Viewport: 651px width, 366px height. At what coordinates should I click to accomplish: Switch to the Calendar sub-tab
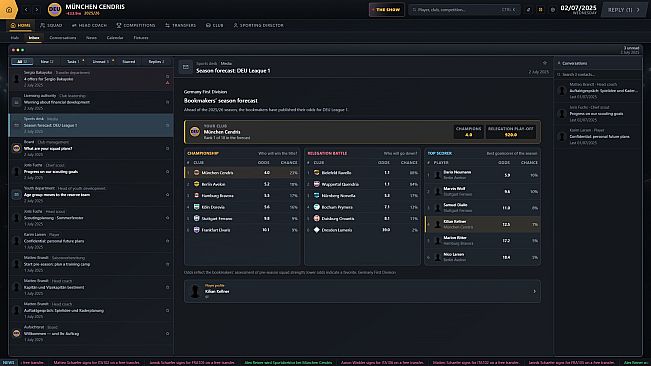(115, 38)
